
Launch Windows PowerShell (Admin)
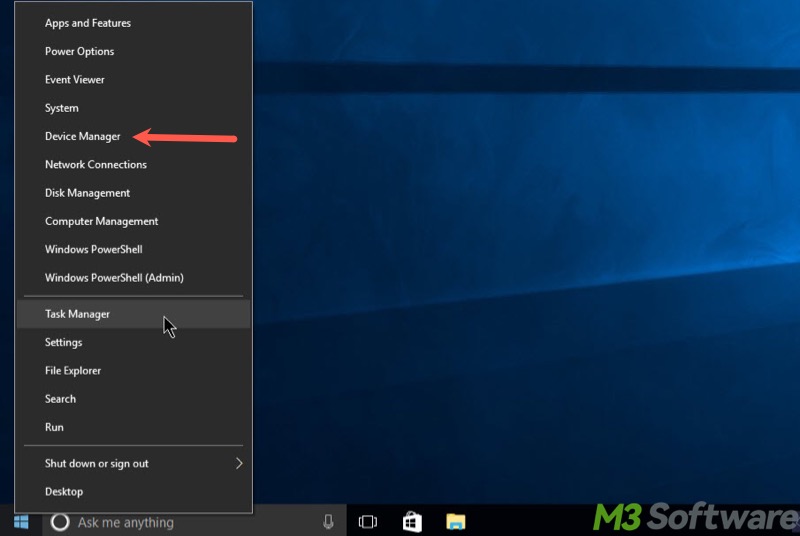coord(114,277)
